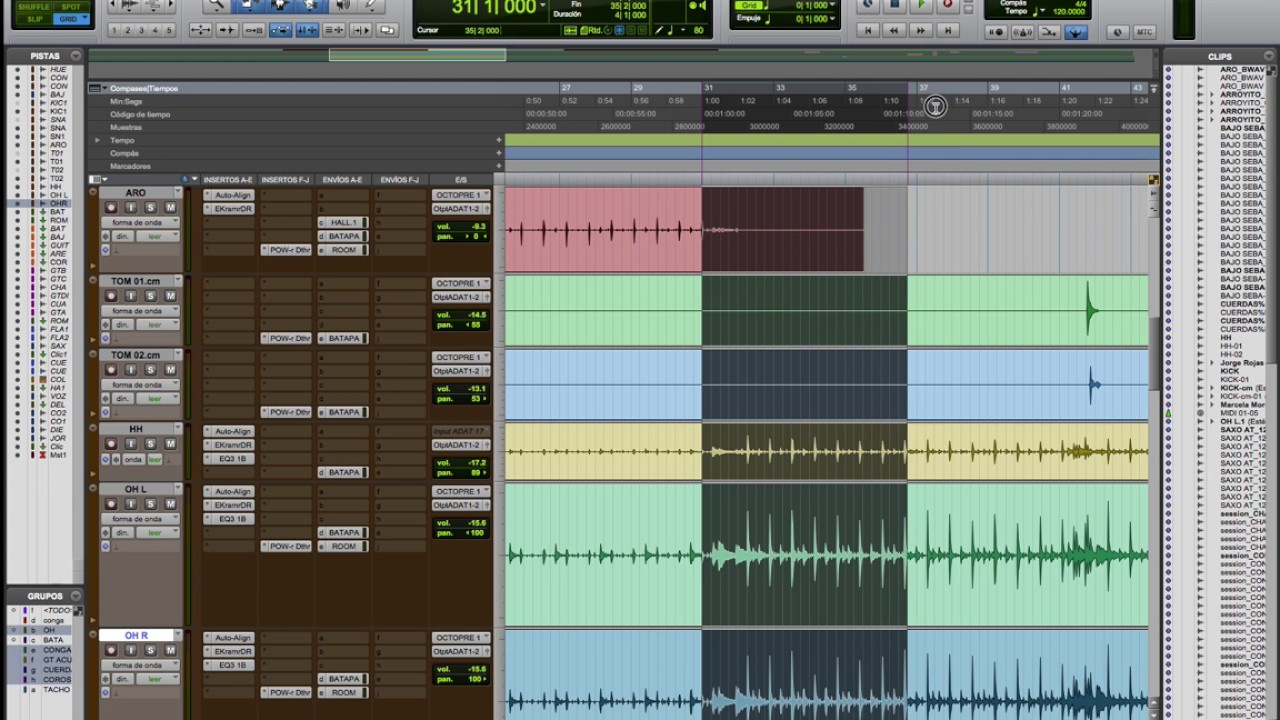Click the red Record transport button
The width and height of the screenshot is (1280, 720).
pos(949,6)
